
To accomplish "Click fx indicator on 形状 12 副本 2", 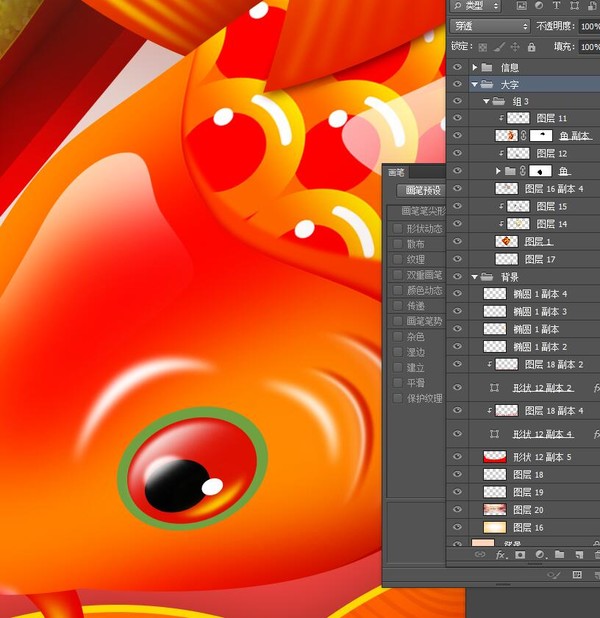I will point(596,388).
